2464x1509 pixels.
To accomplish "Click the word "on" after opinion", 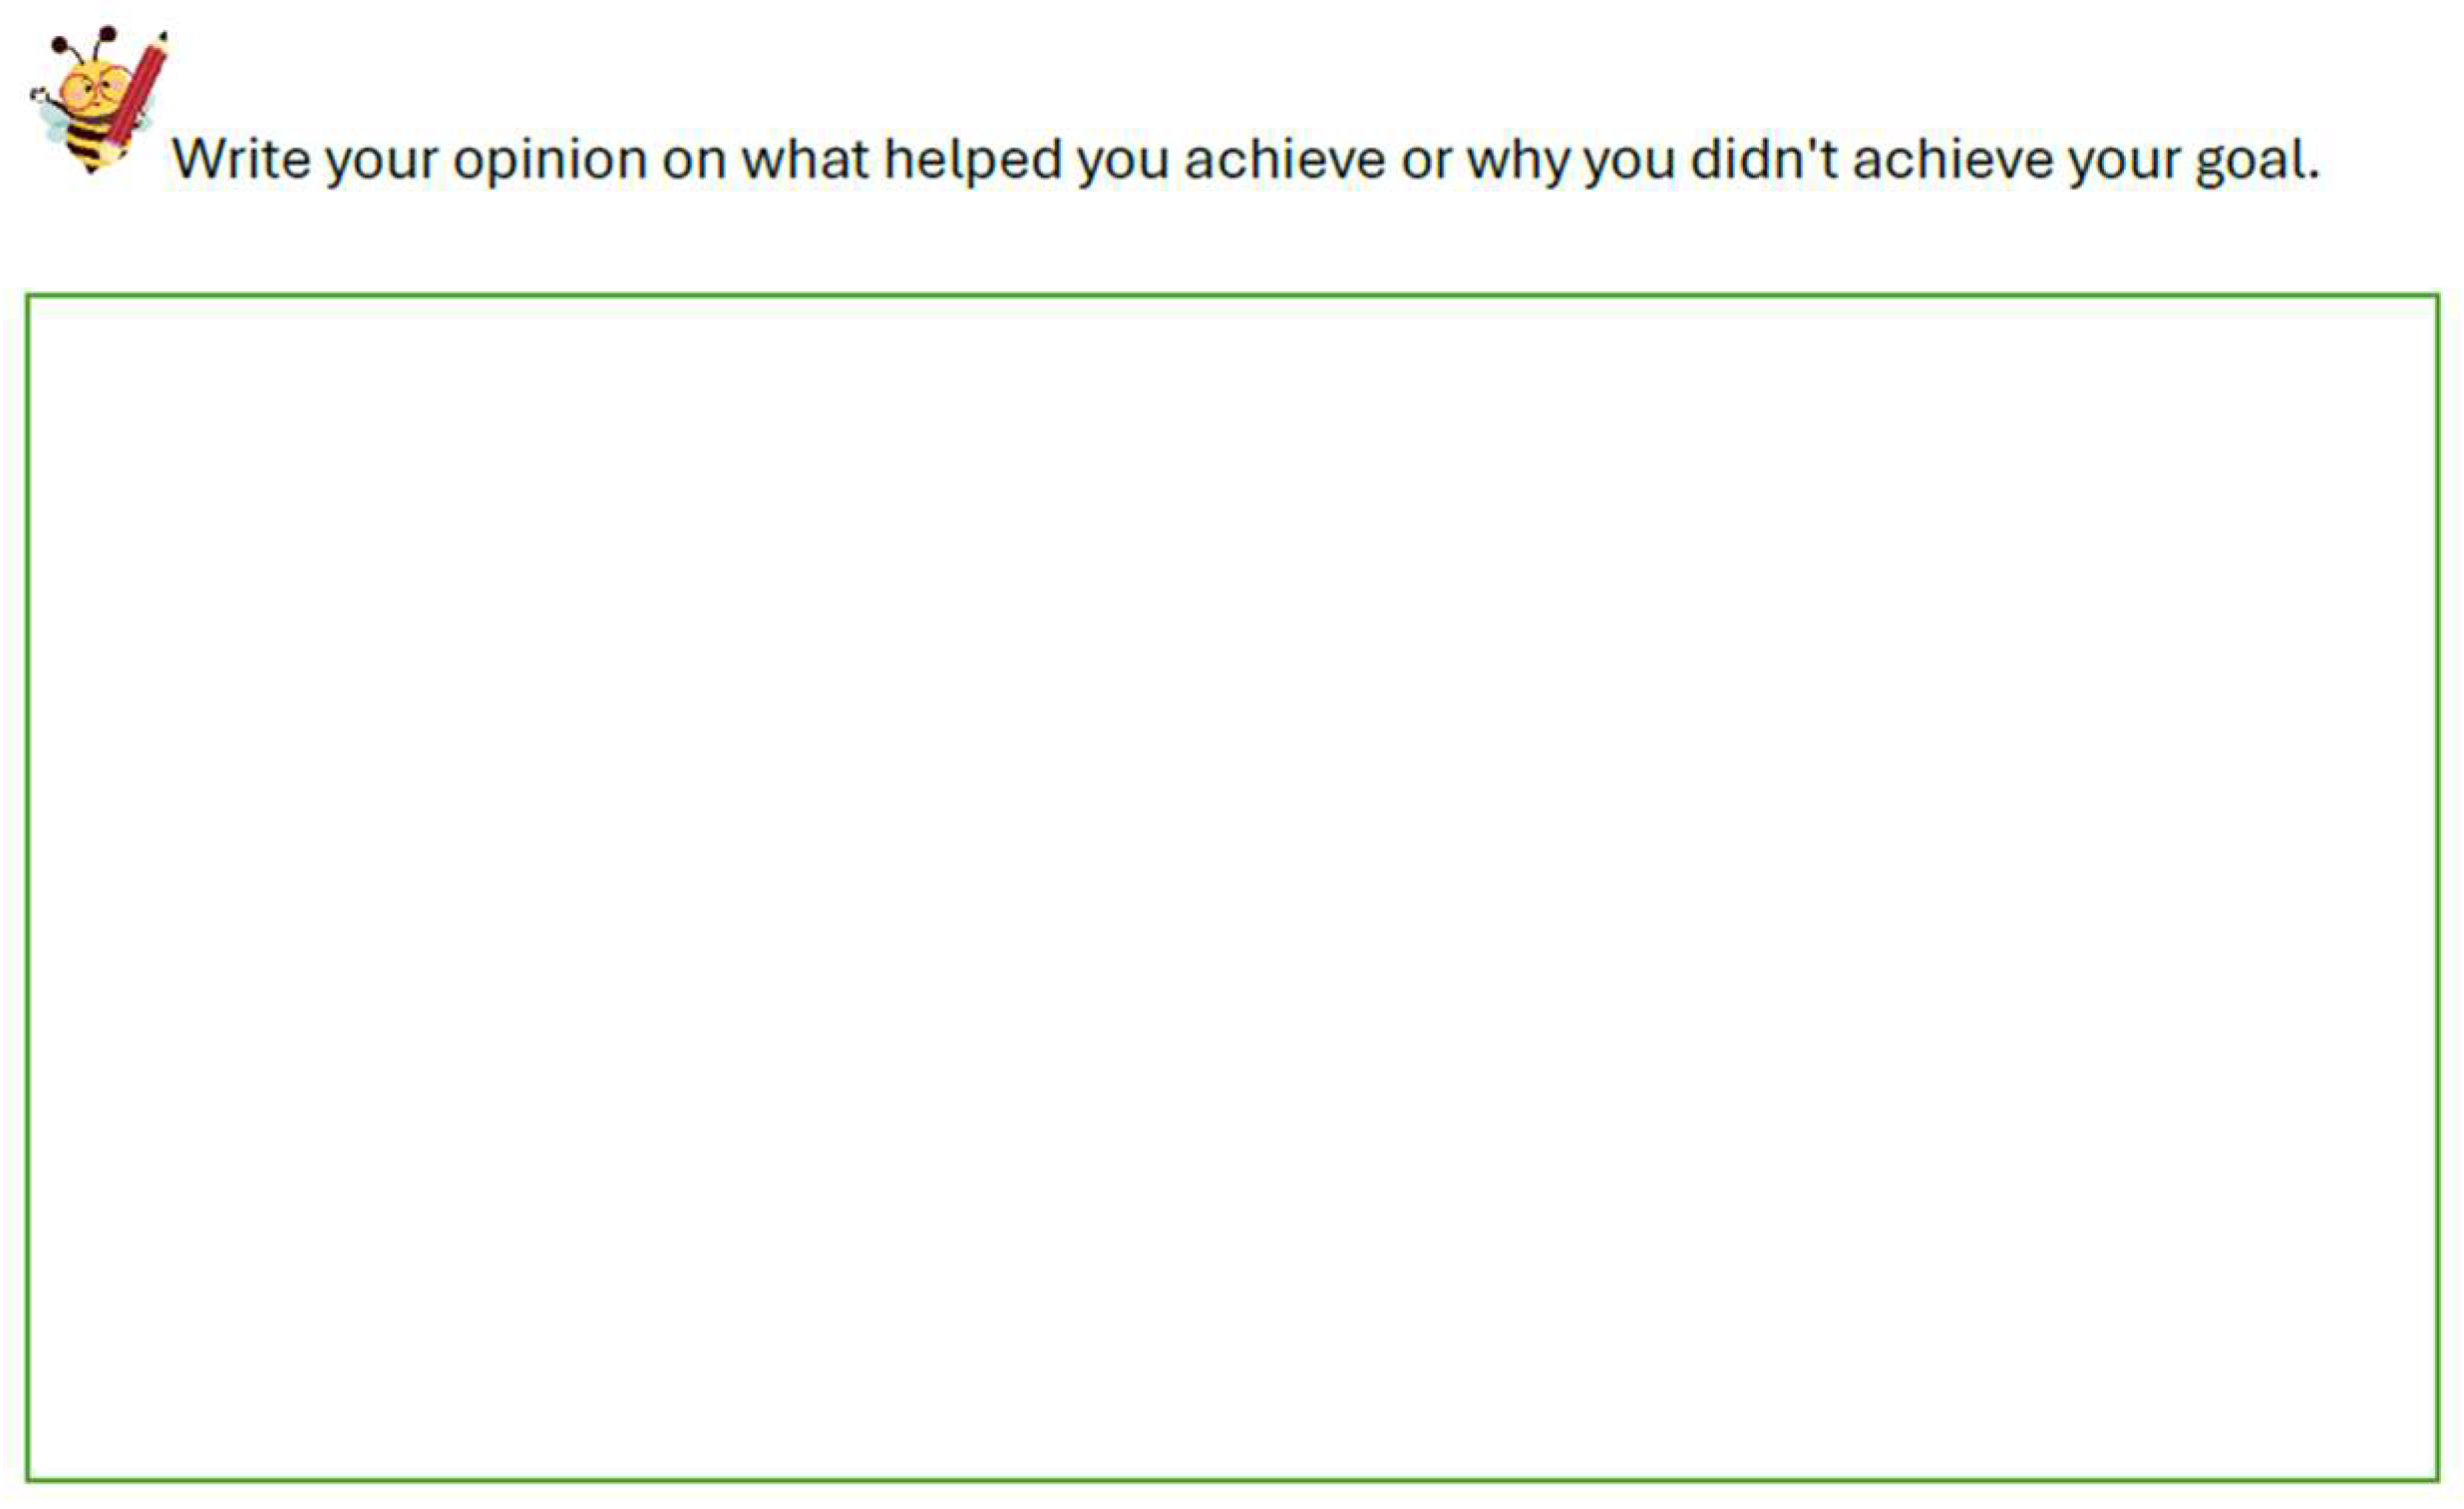I will pyautogui.click(x=693, y=160).
